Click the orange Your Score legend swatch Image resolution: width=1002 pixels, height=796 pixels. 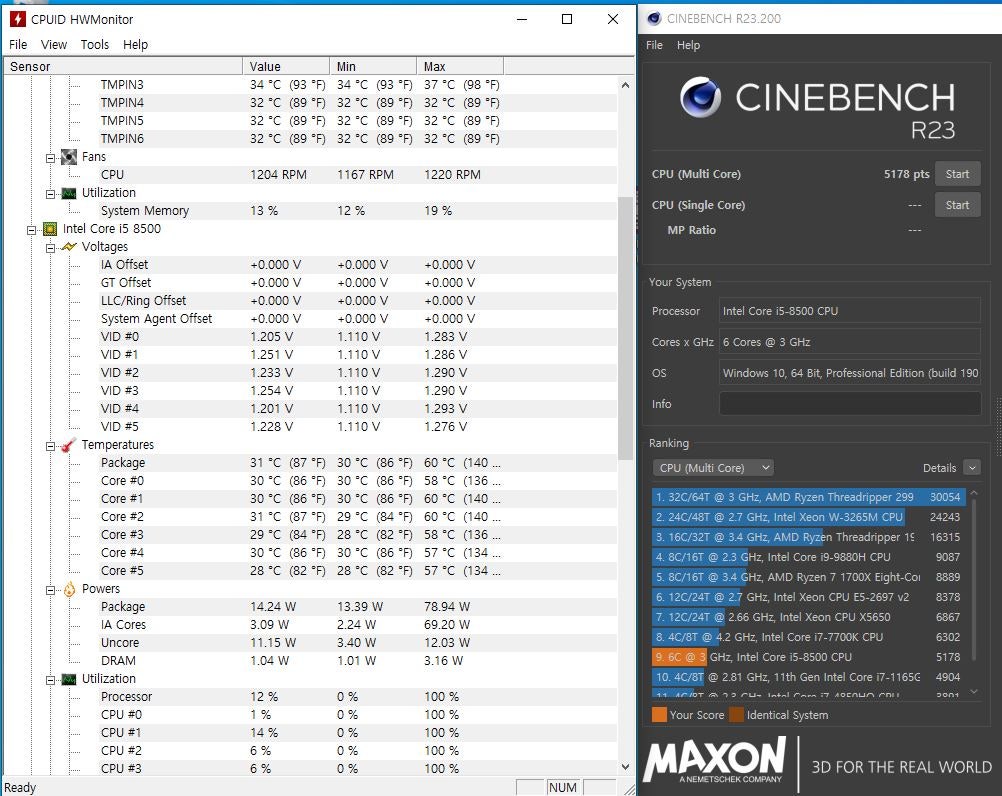pos(659,715)
